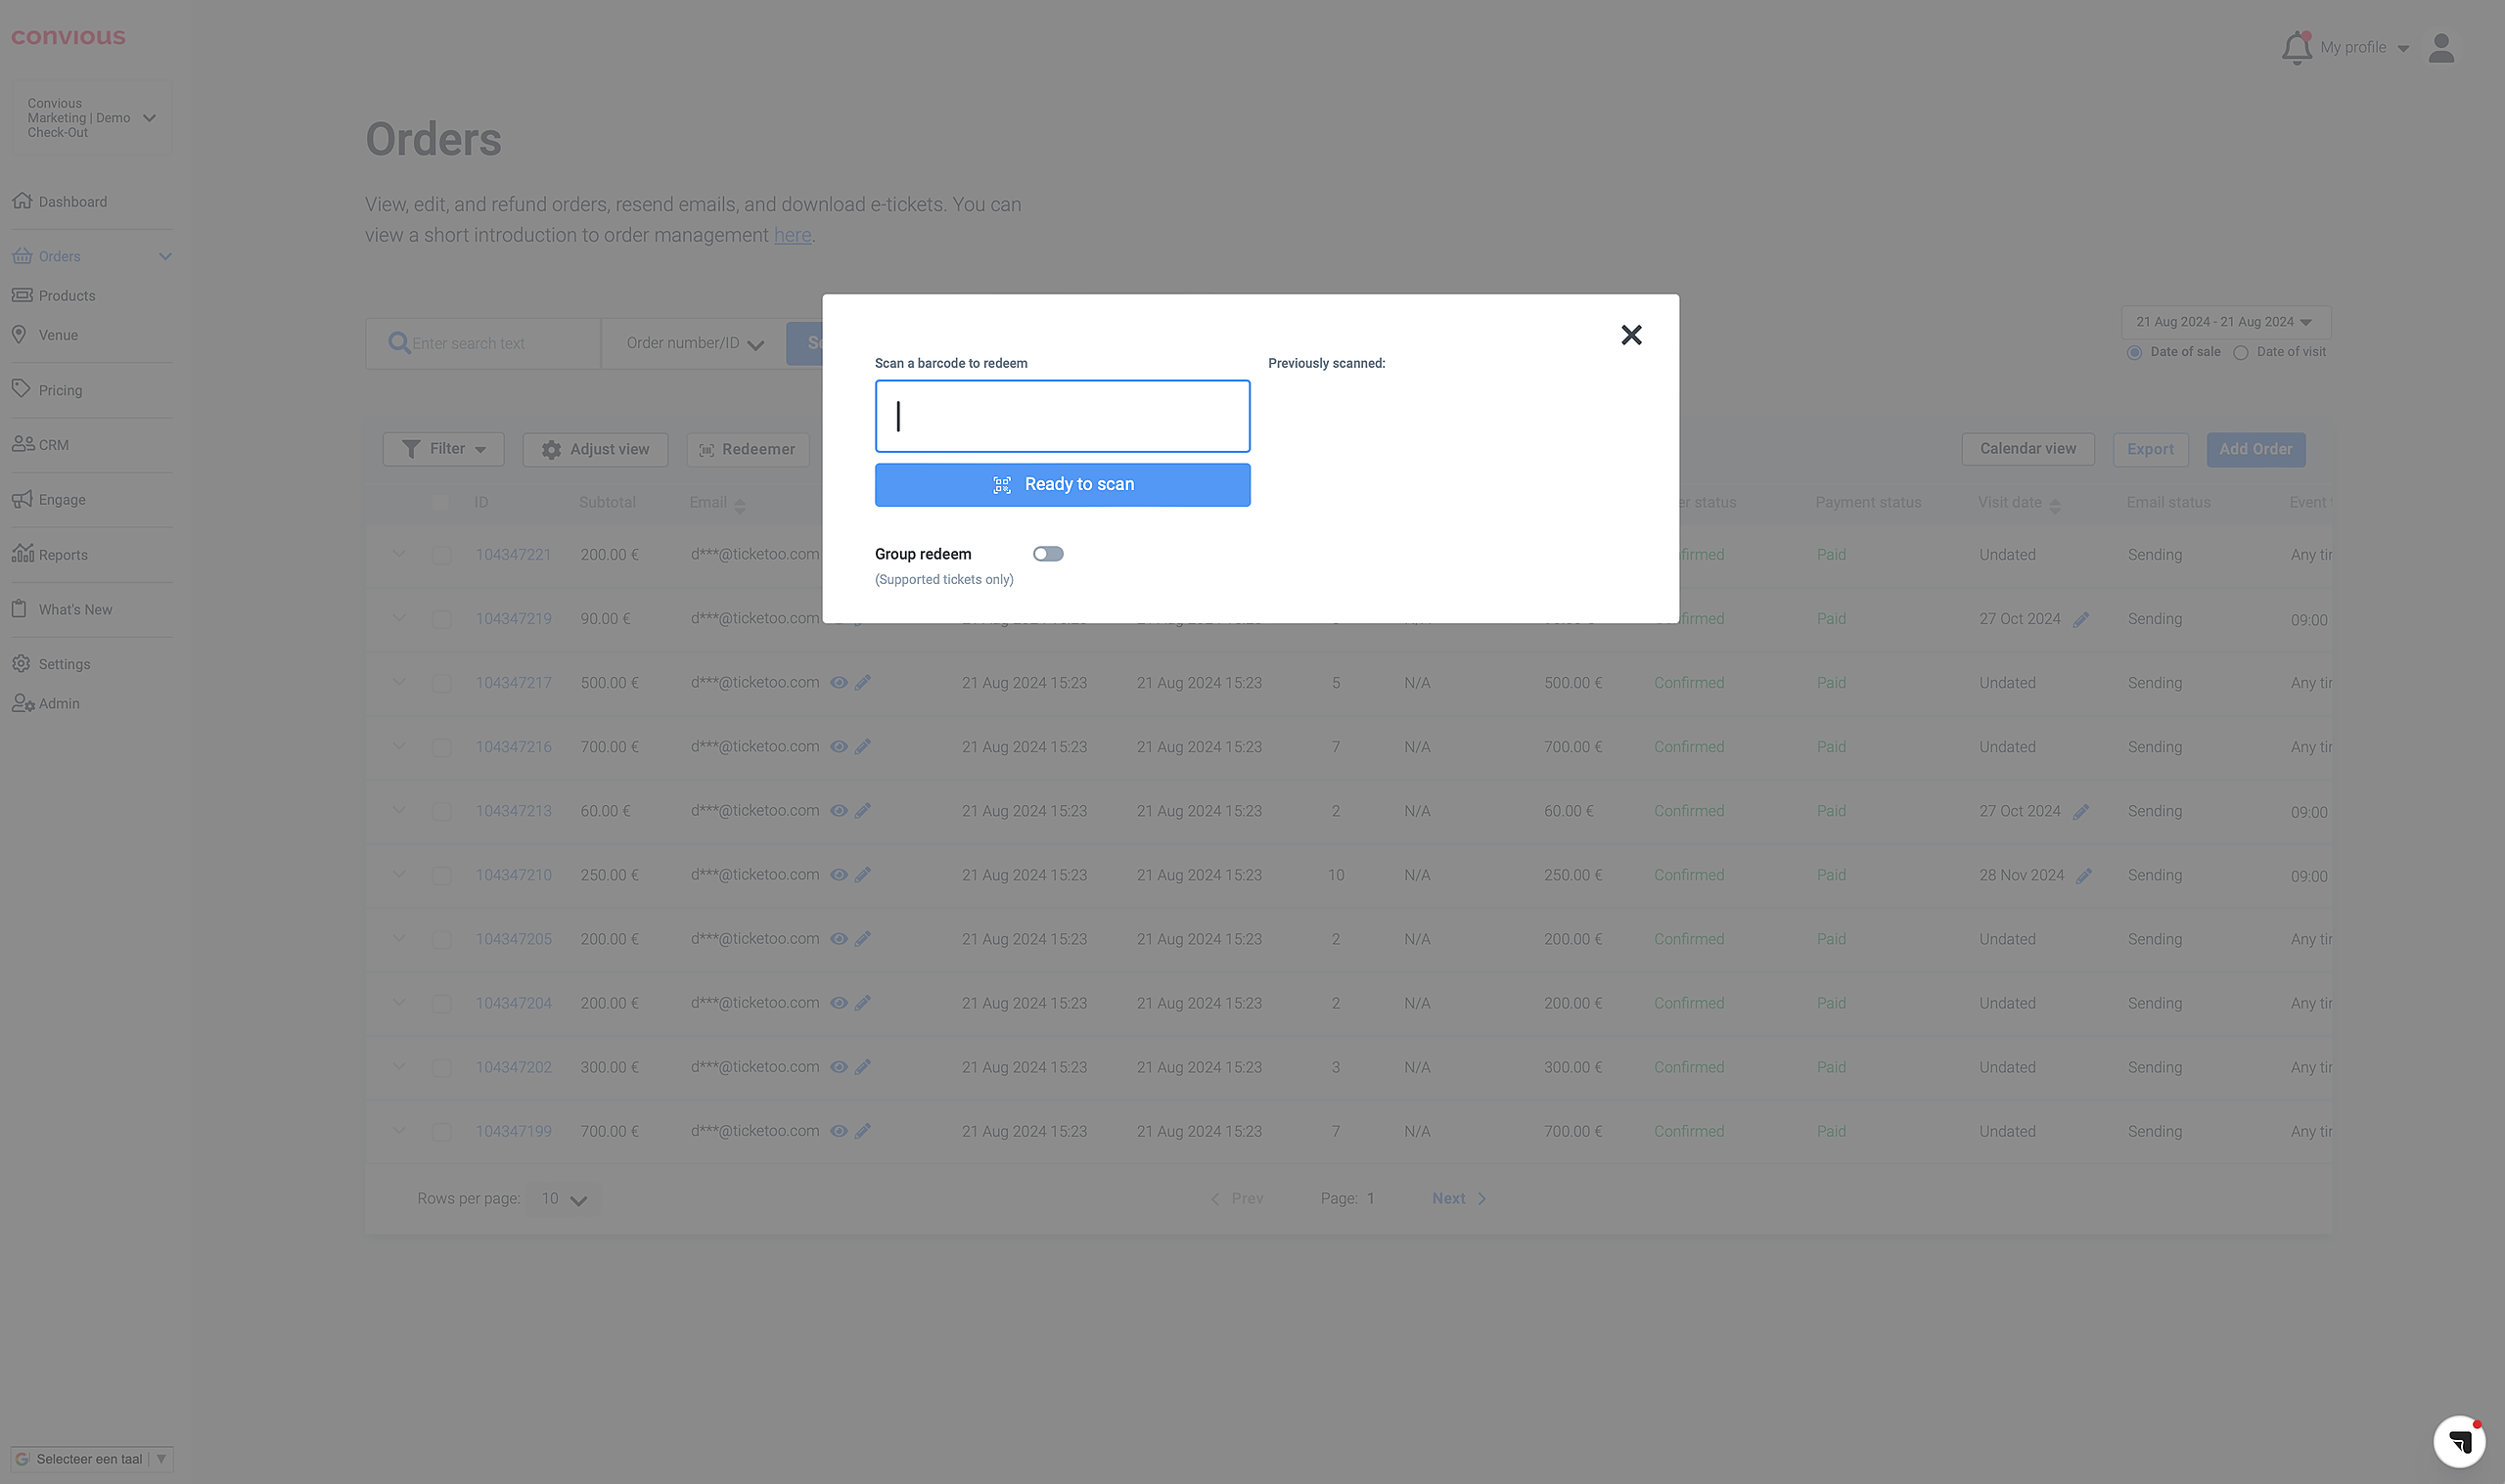The height and width of the screenshot is (1484, 2505).
Task: Click the Settings gear in sidebar
Action: point(21,664)
